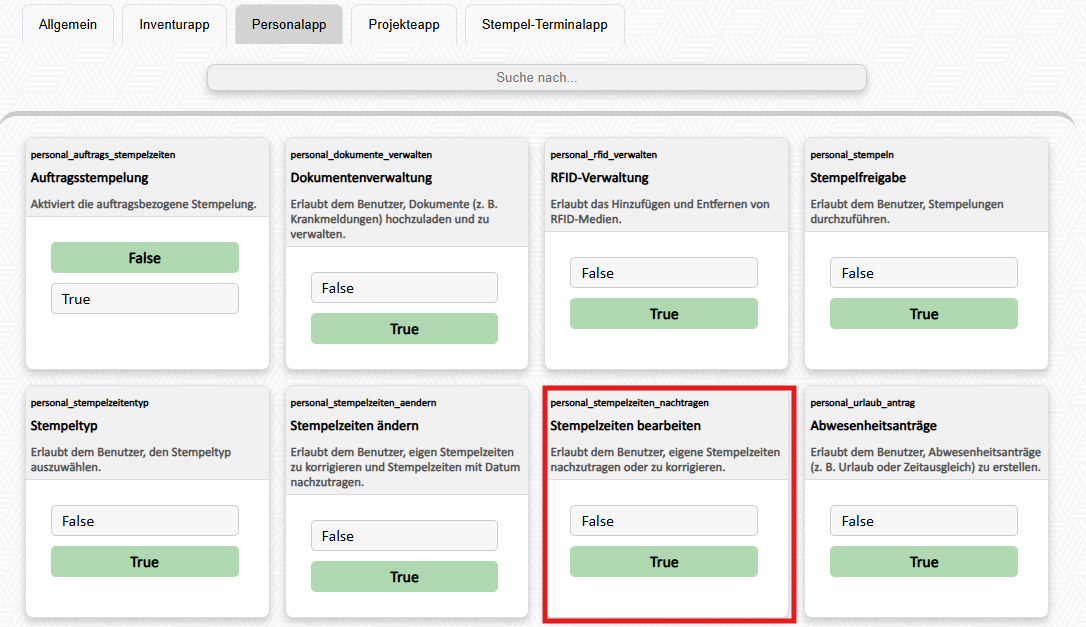1086x627 pixels.
Task: Click the Stempeltyp heading
Action: point(64,425)
